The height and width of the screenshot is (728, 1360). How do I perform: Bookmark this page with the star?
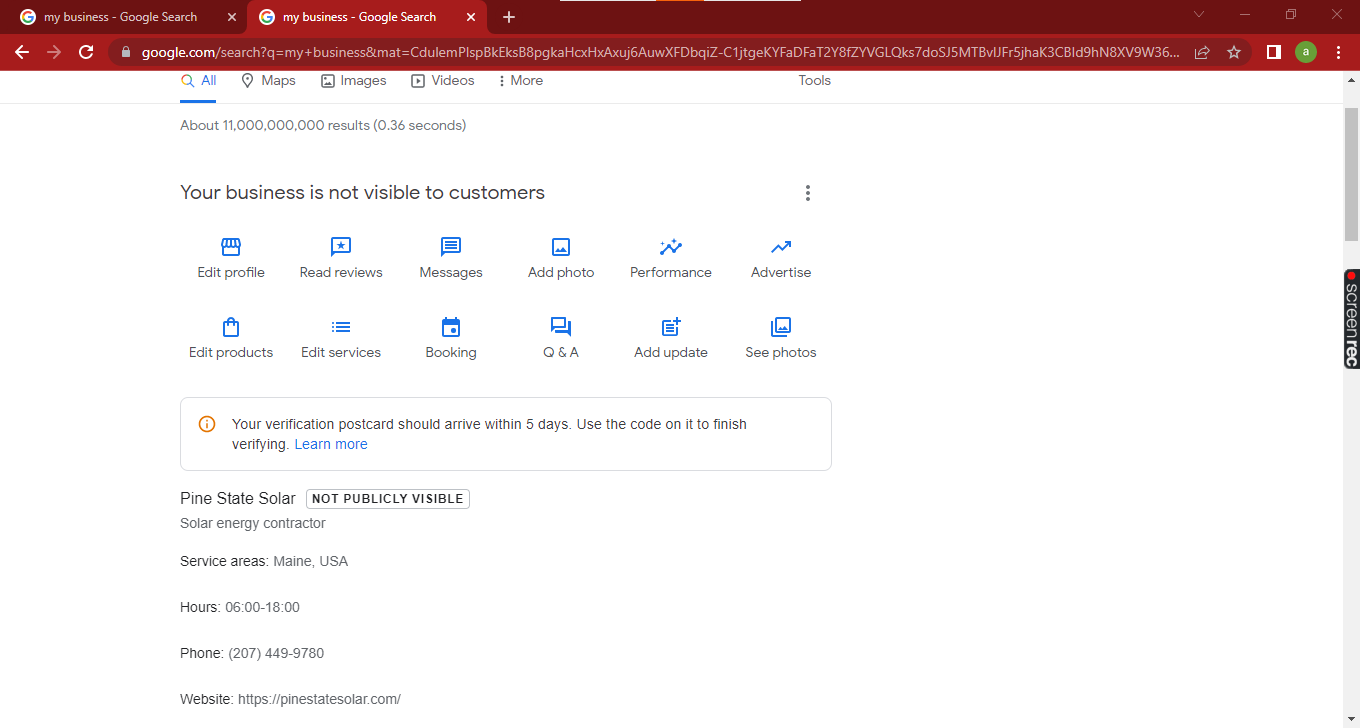1234,52
